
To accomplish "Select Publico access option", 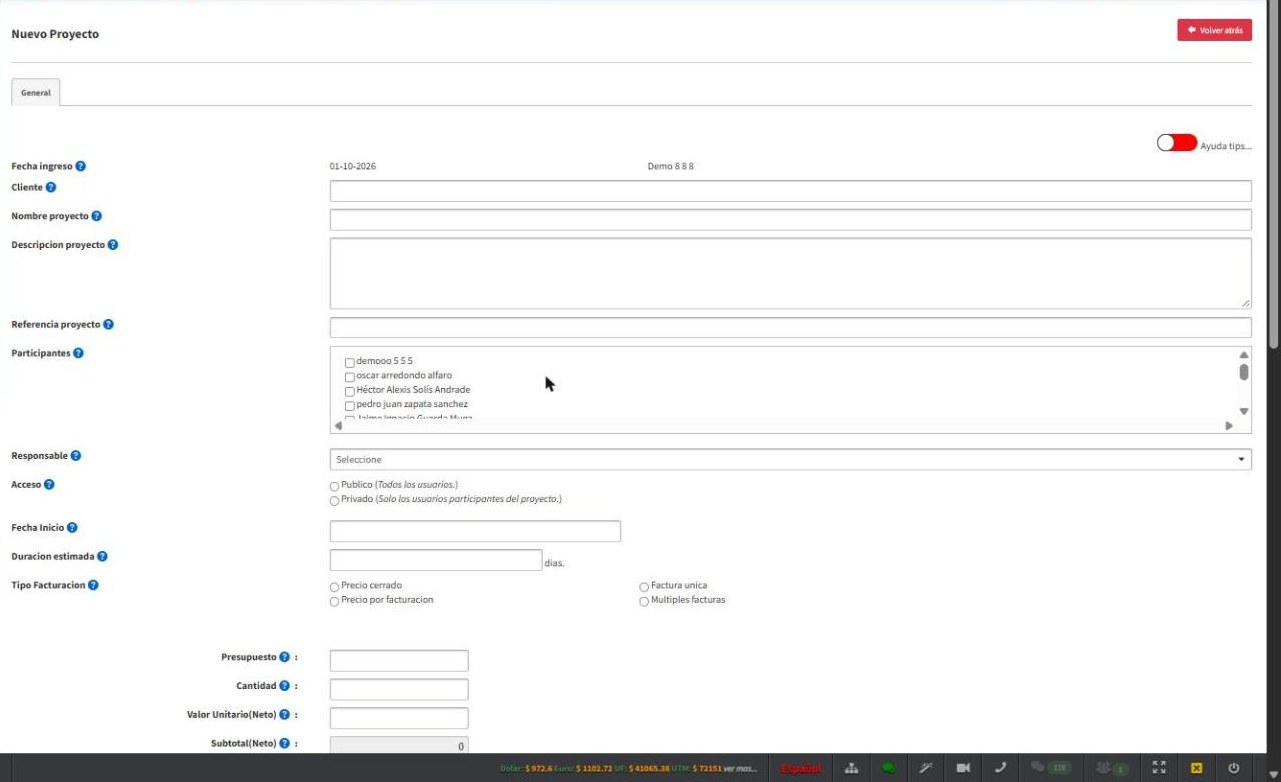I will (x=334, y=486).
